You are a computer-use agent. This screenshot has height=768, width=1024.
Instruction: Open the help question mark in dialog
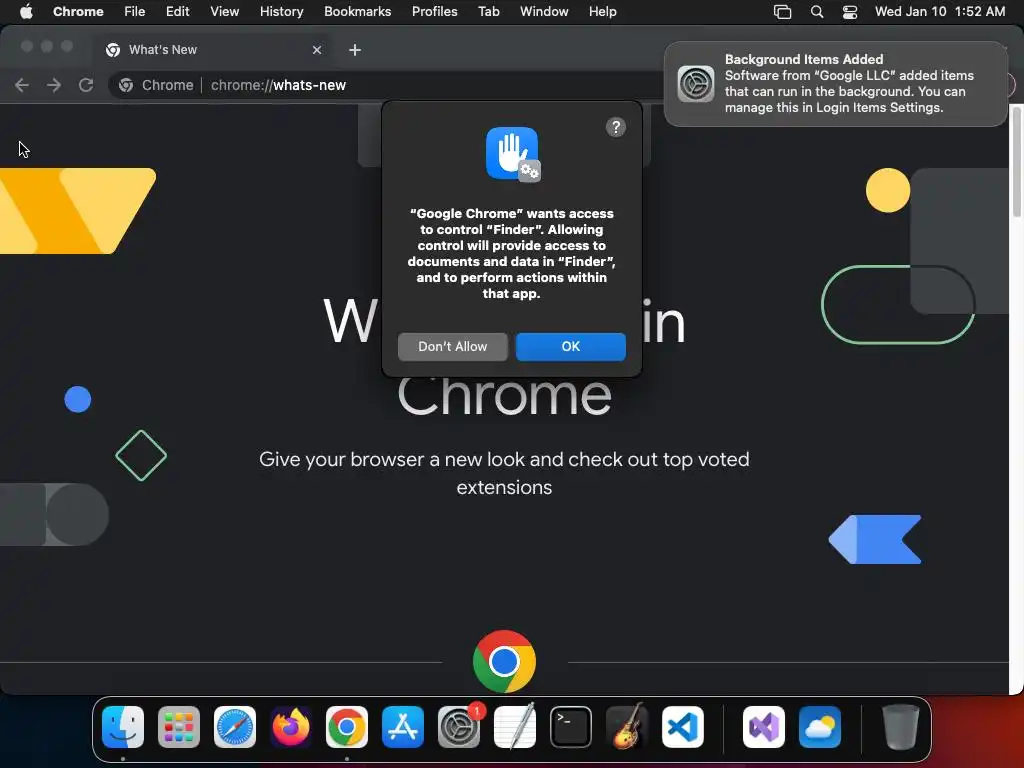tap(615, 127)
